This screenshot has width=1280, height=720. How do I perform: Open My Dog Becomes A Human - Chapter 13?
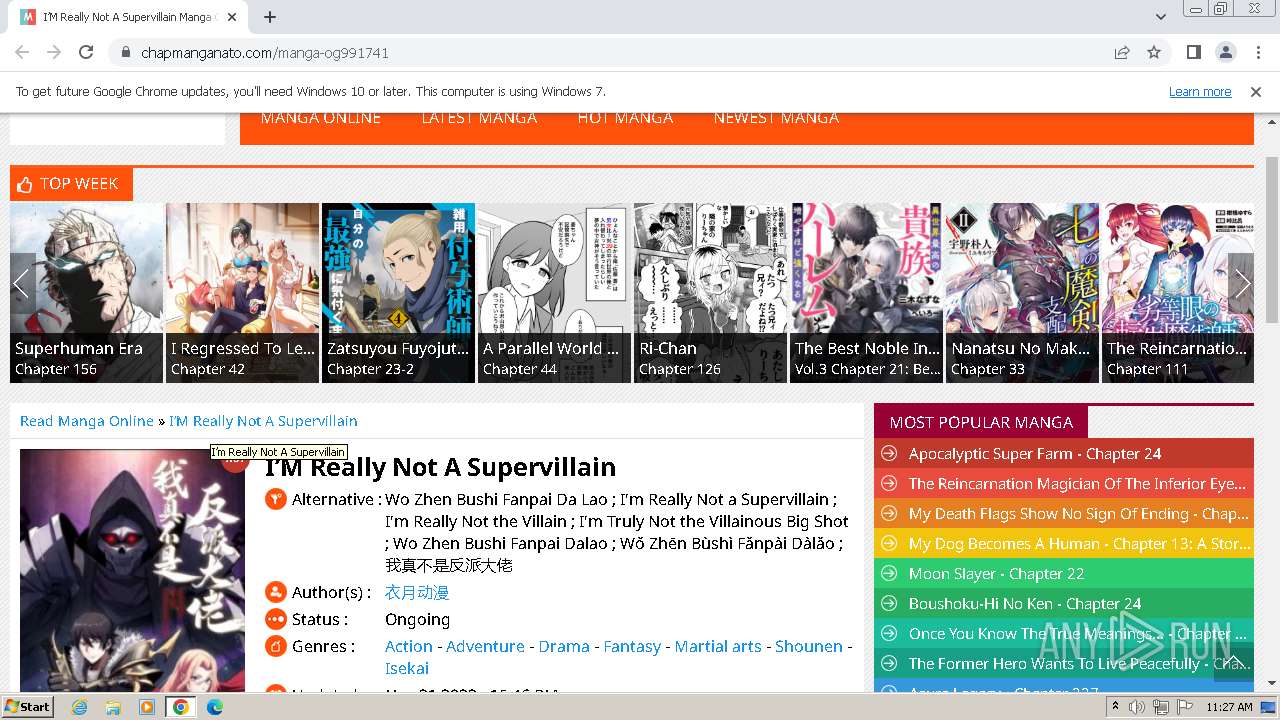(x=1079, y=544)
